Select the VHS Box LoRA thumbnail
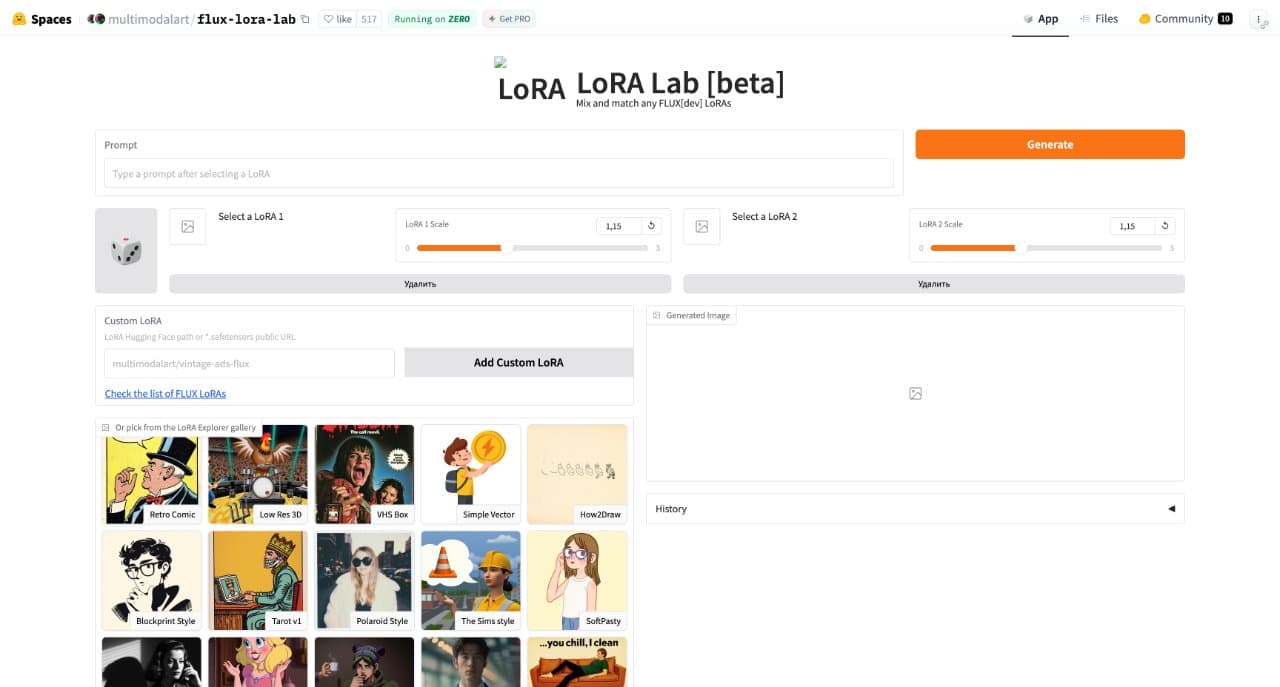 pyautogui.click(x=364, y=474)
